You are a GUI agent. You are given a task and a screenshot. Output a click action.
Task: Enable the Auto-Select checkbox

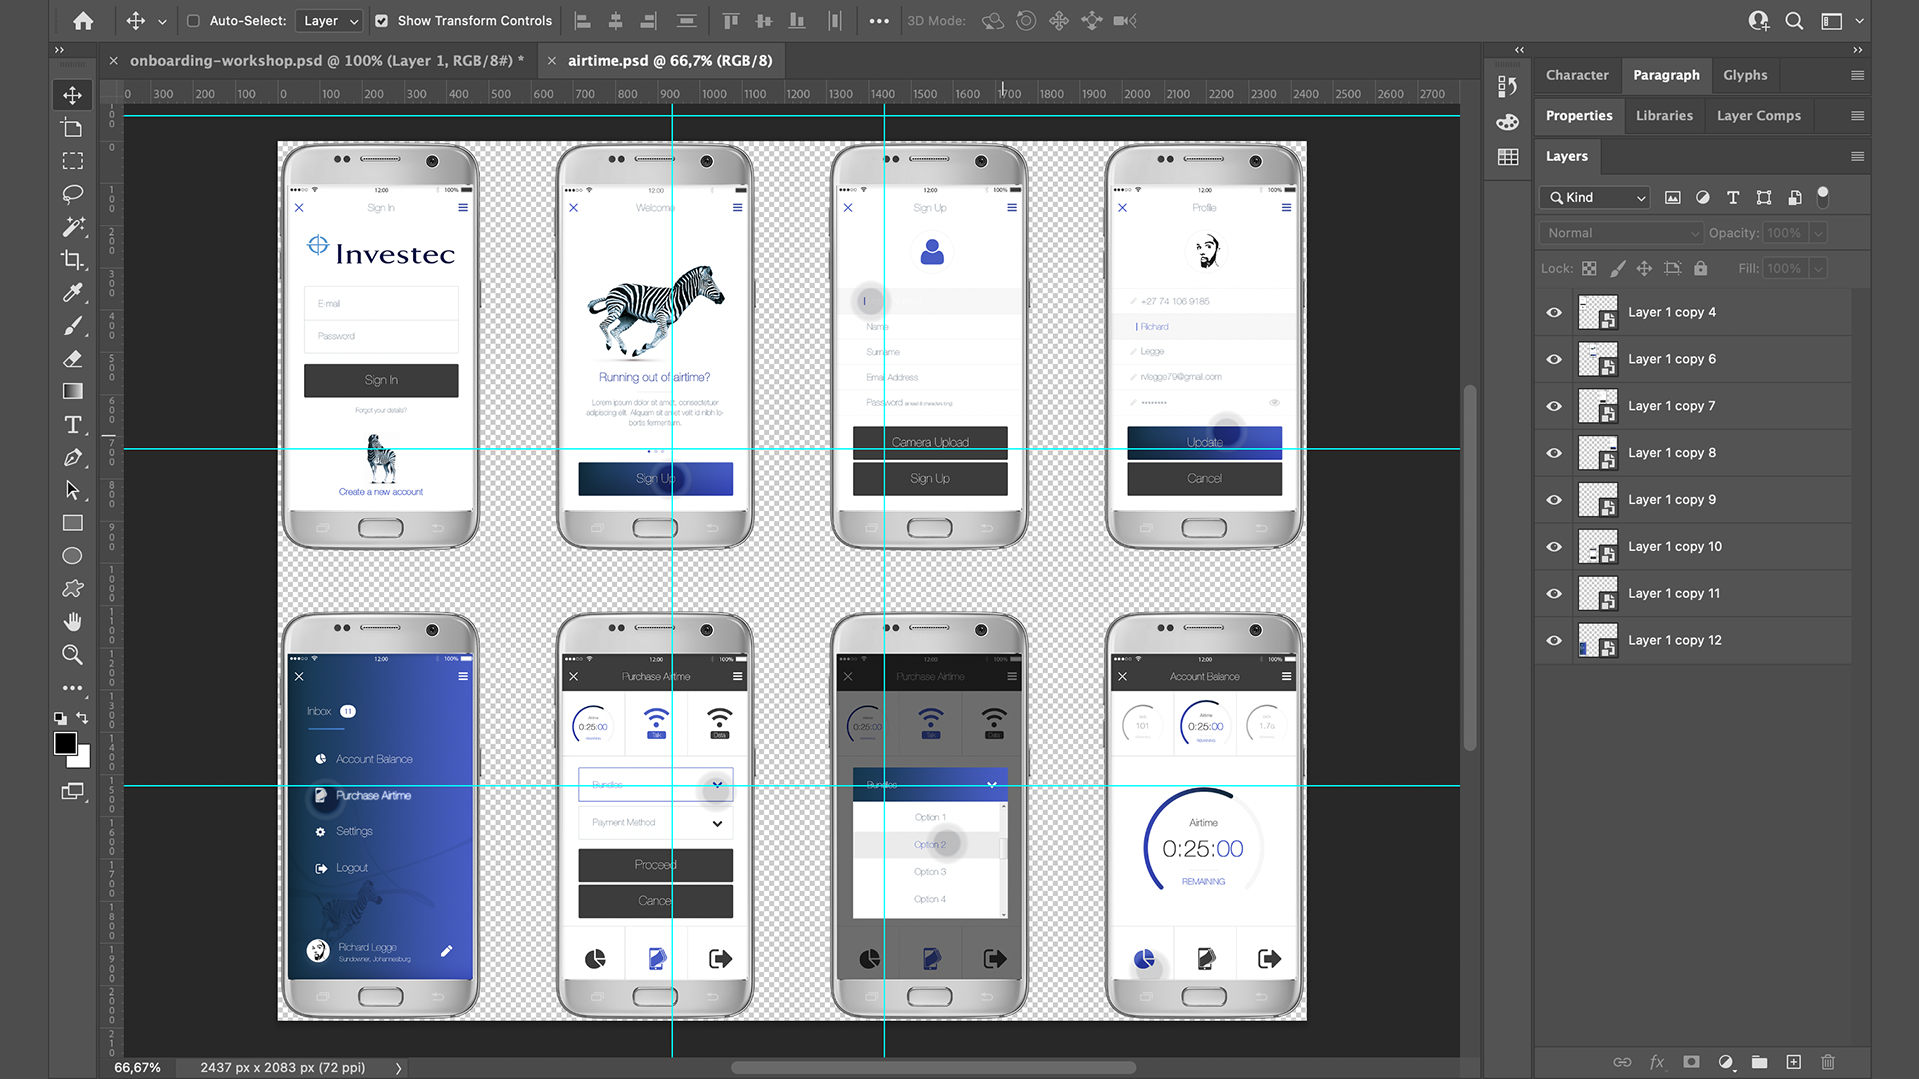click(193, 20)
